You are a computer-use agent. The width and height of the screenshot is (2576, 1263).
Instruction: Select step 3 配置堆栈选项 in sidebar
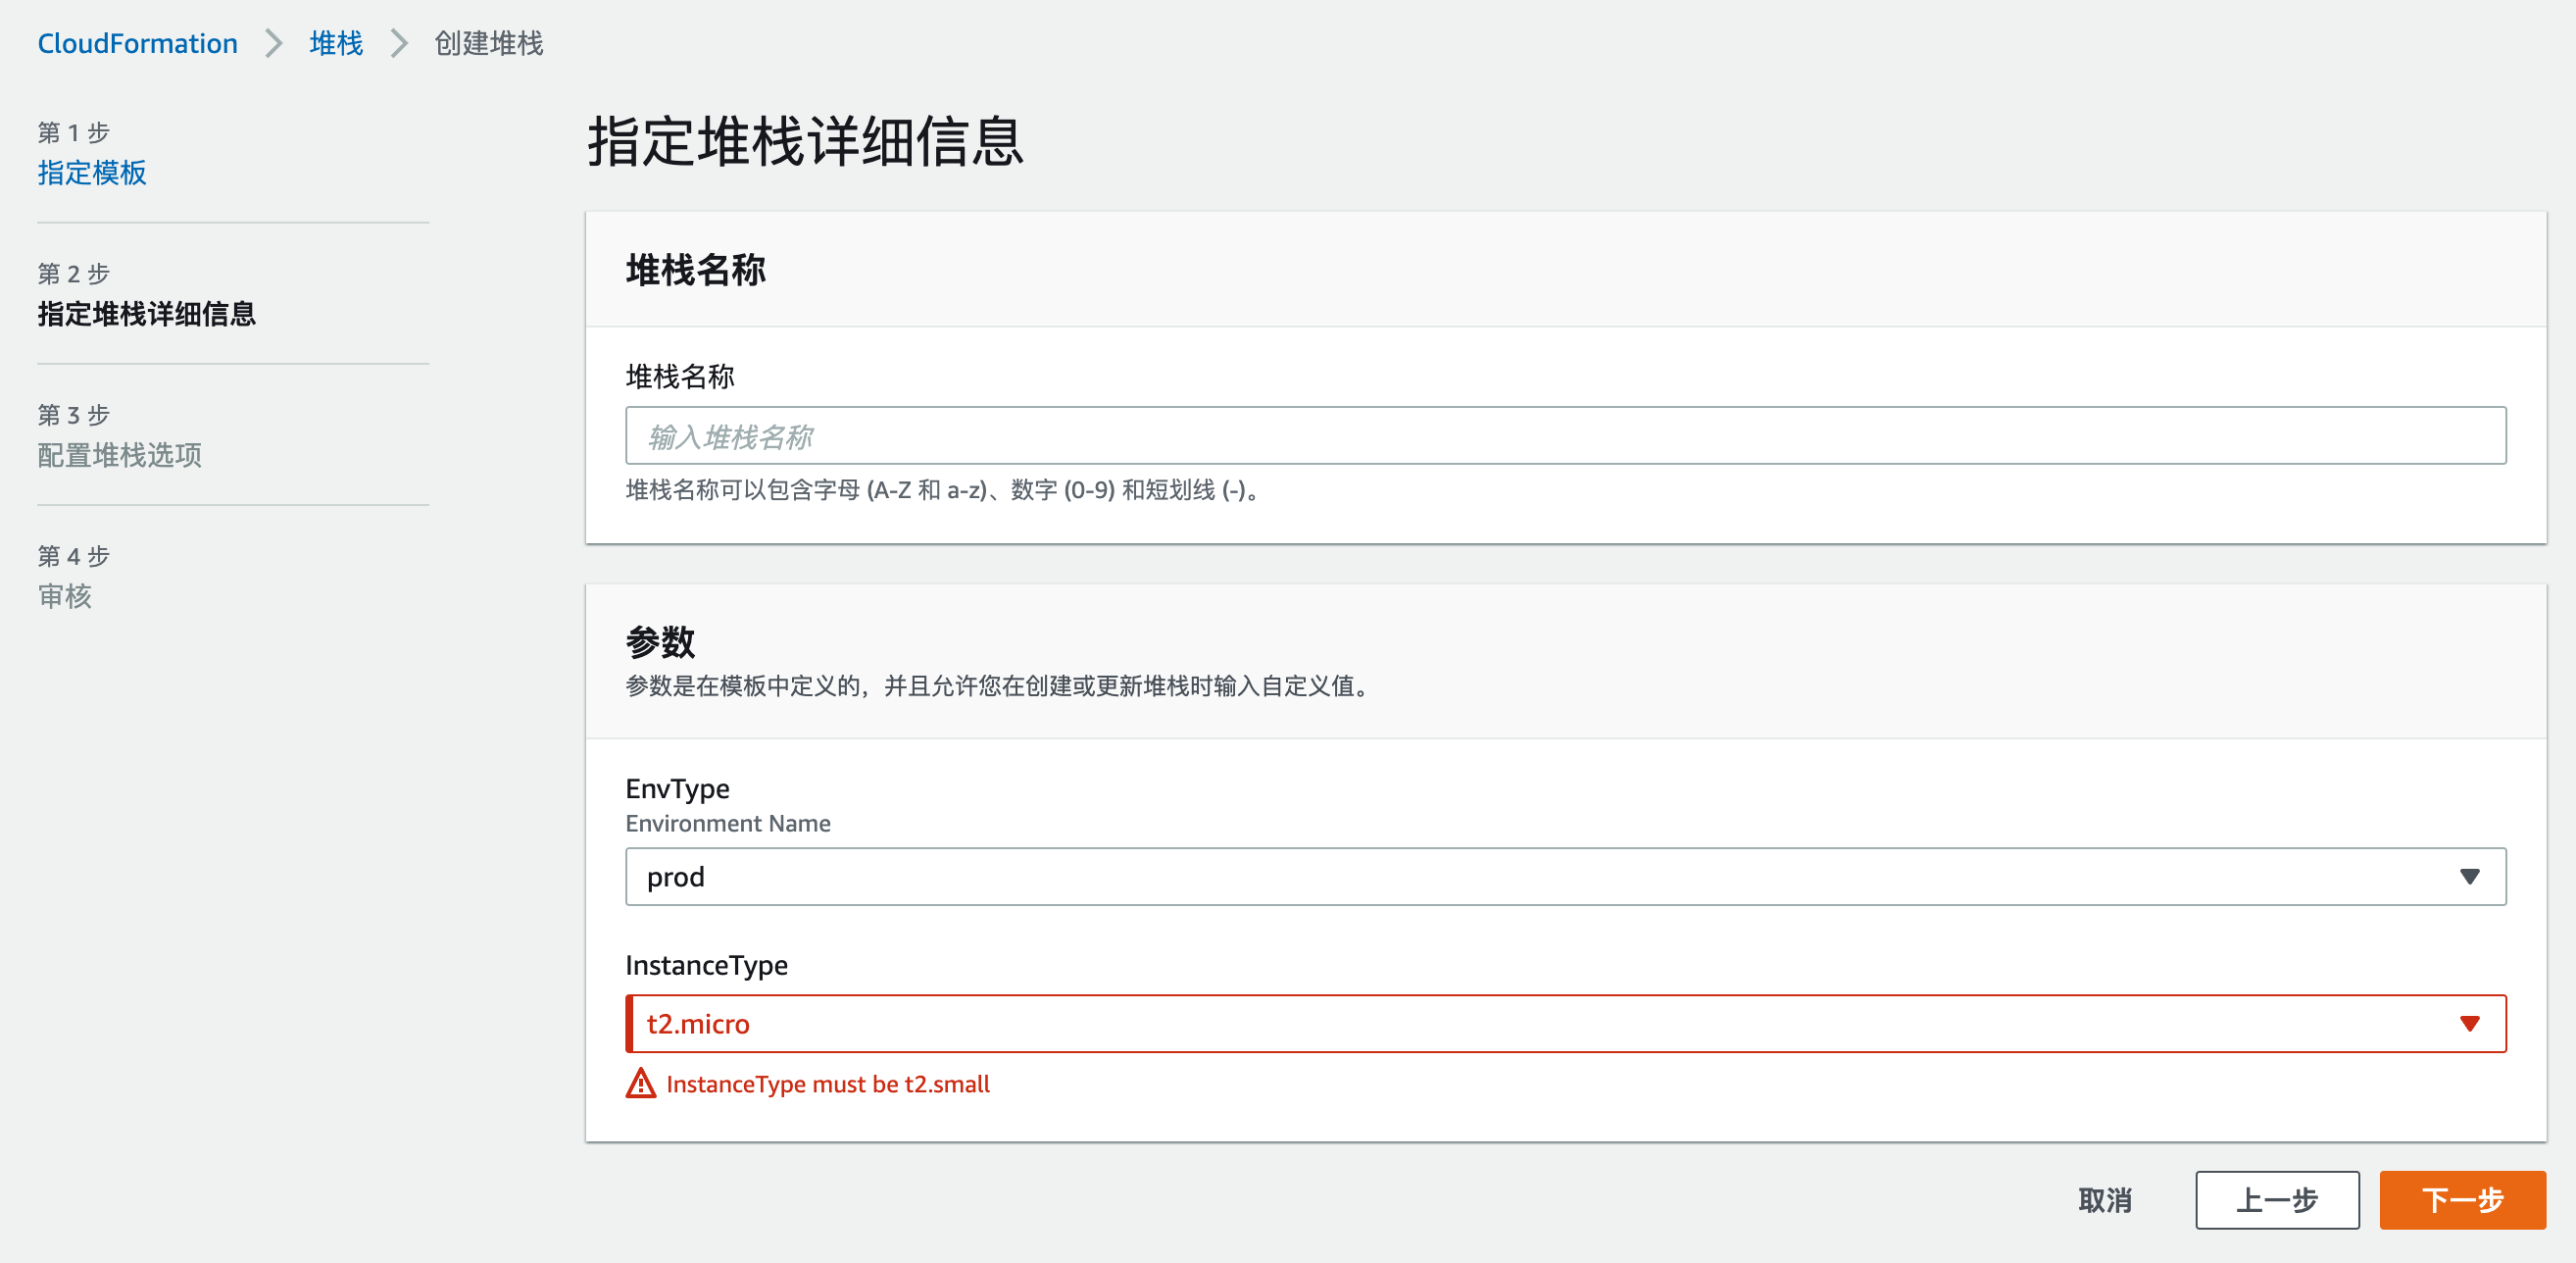120,455
